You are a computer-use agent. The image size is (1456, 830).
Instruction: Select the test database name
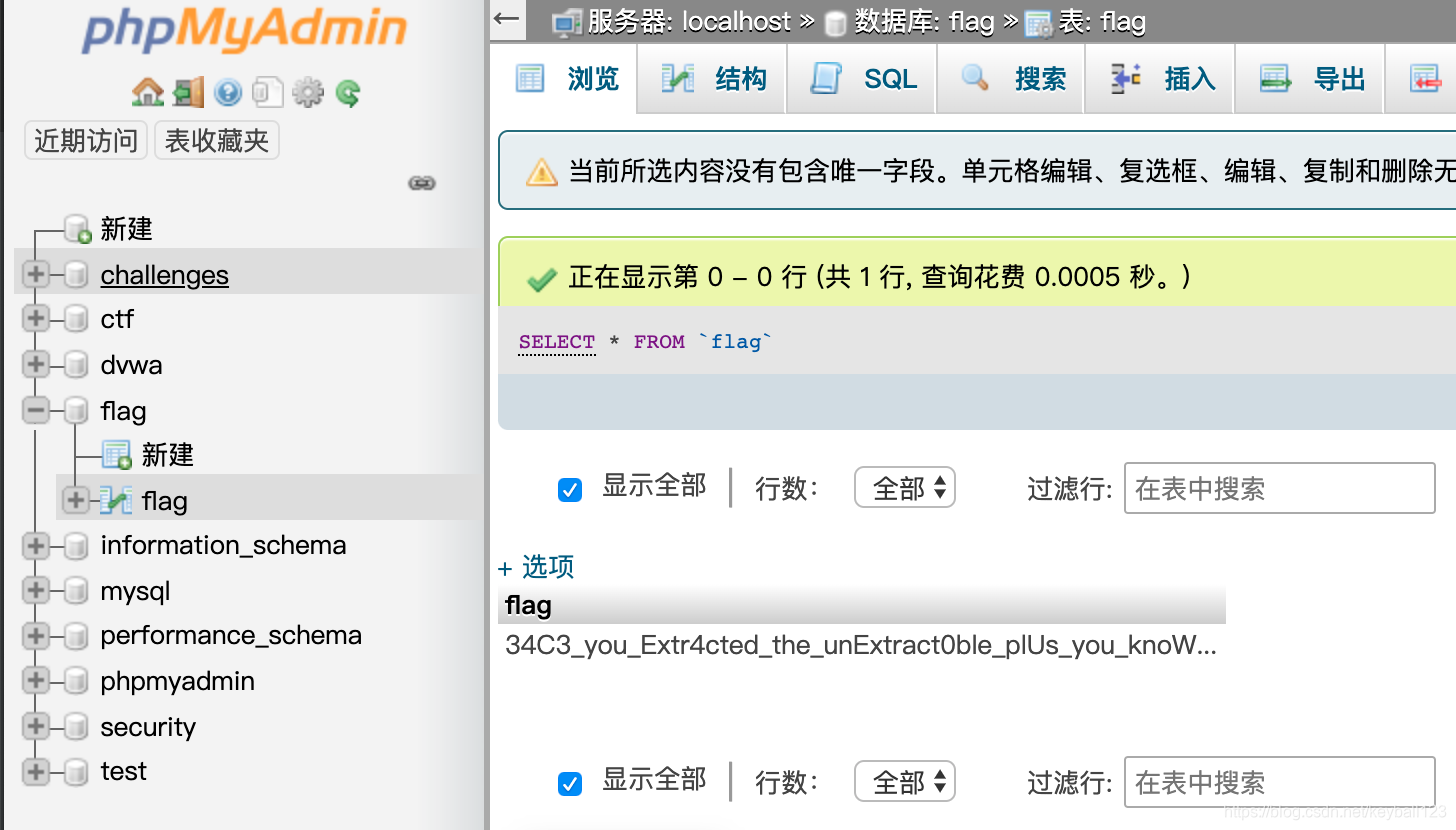(x=124, y=772)
